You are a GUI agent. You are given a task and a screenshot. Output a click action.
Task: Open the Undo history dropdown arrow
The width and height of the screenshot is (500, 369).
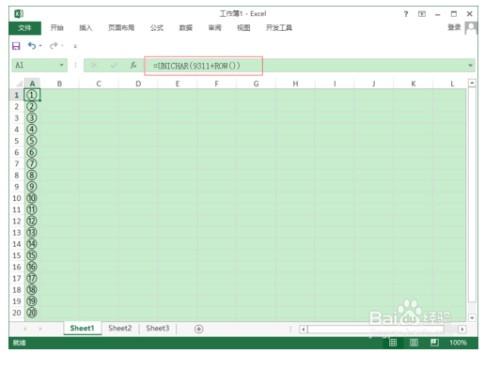[40, 46]
